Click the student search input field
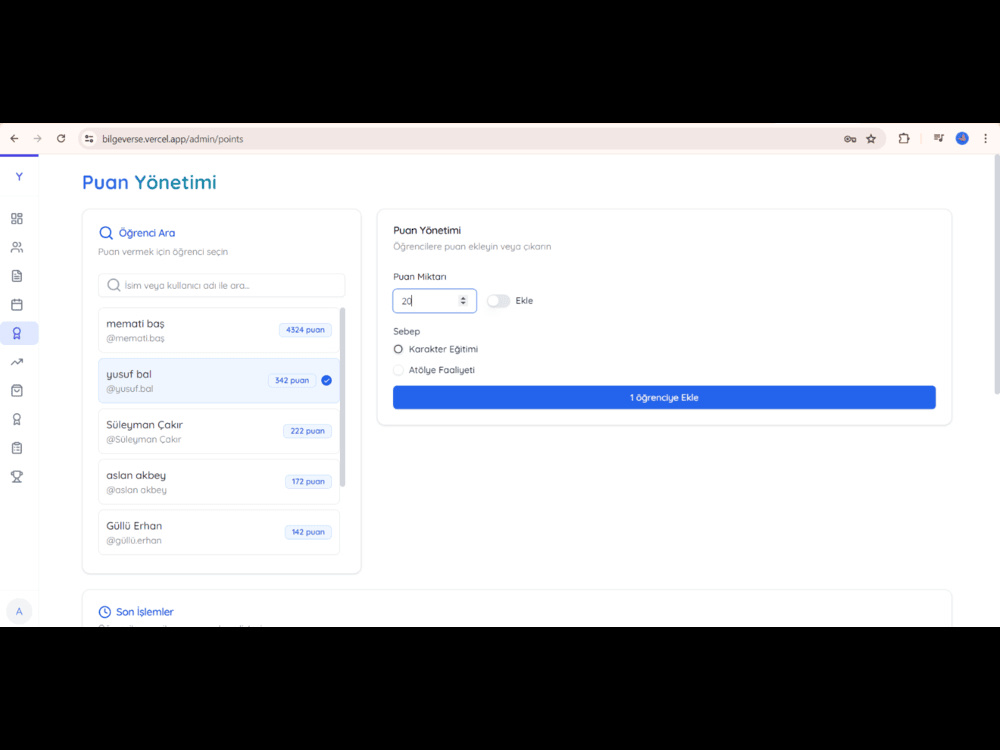The height and width of the screenshot is (750, 1000). (221, 285)
